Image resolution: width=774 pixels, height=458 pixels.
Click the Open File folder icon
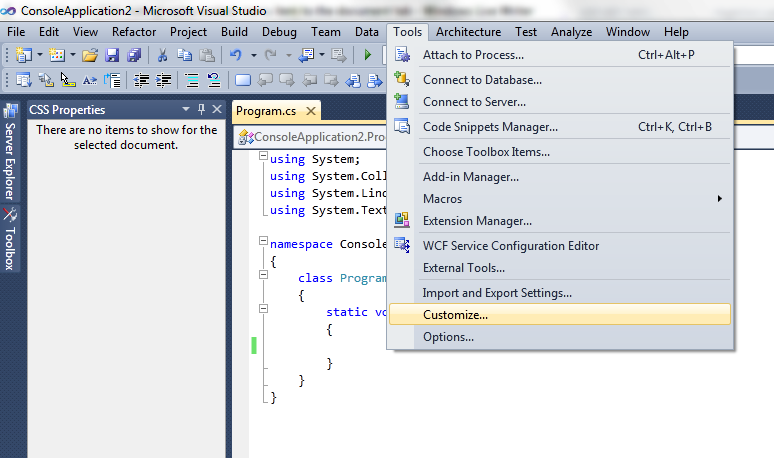89,55
